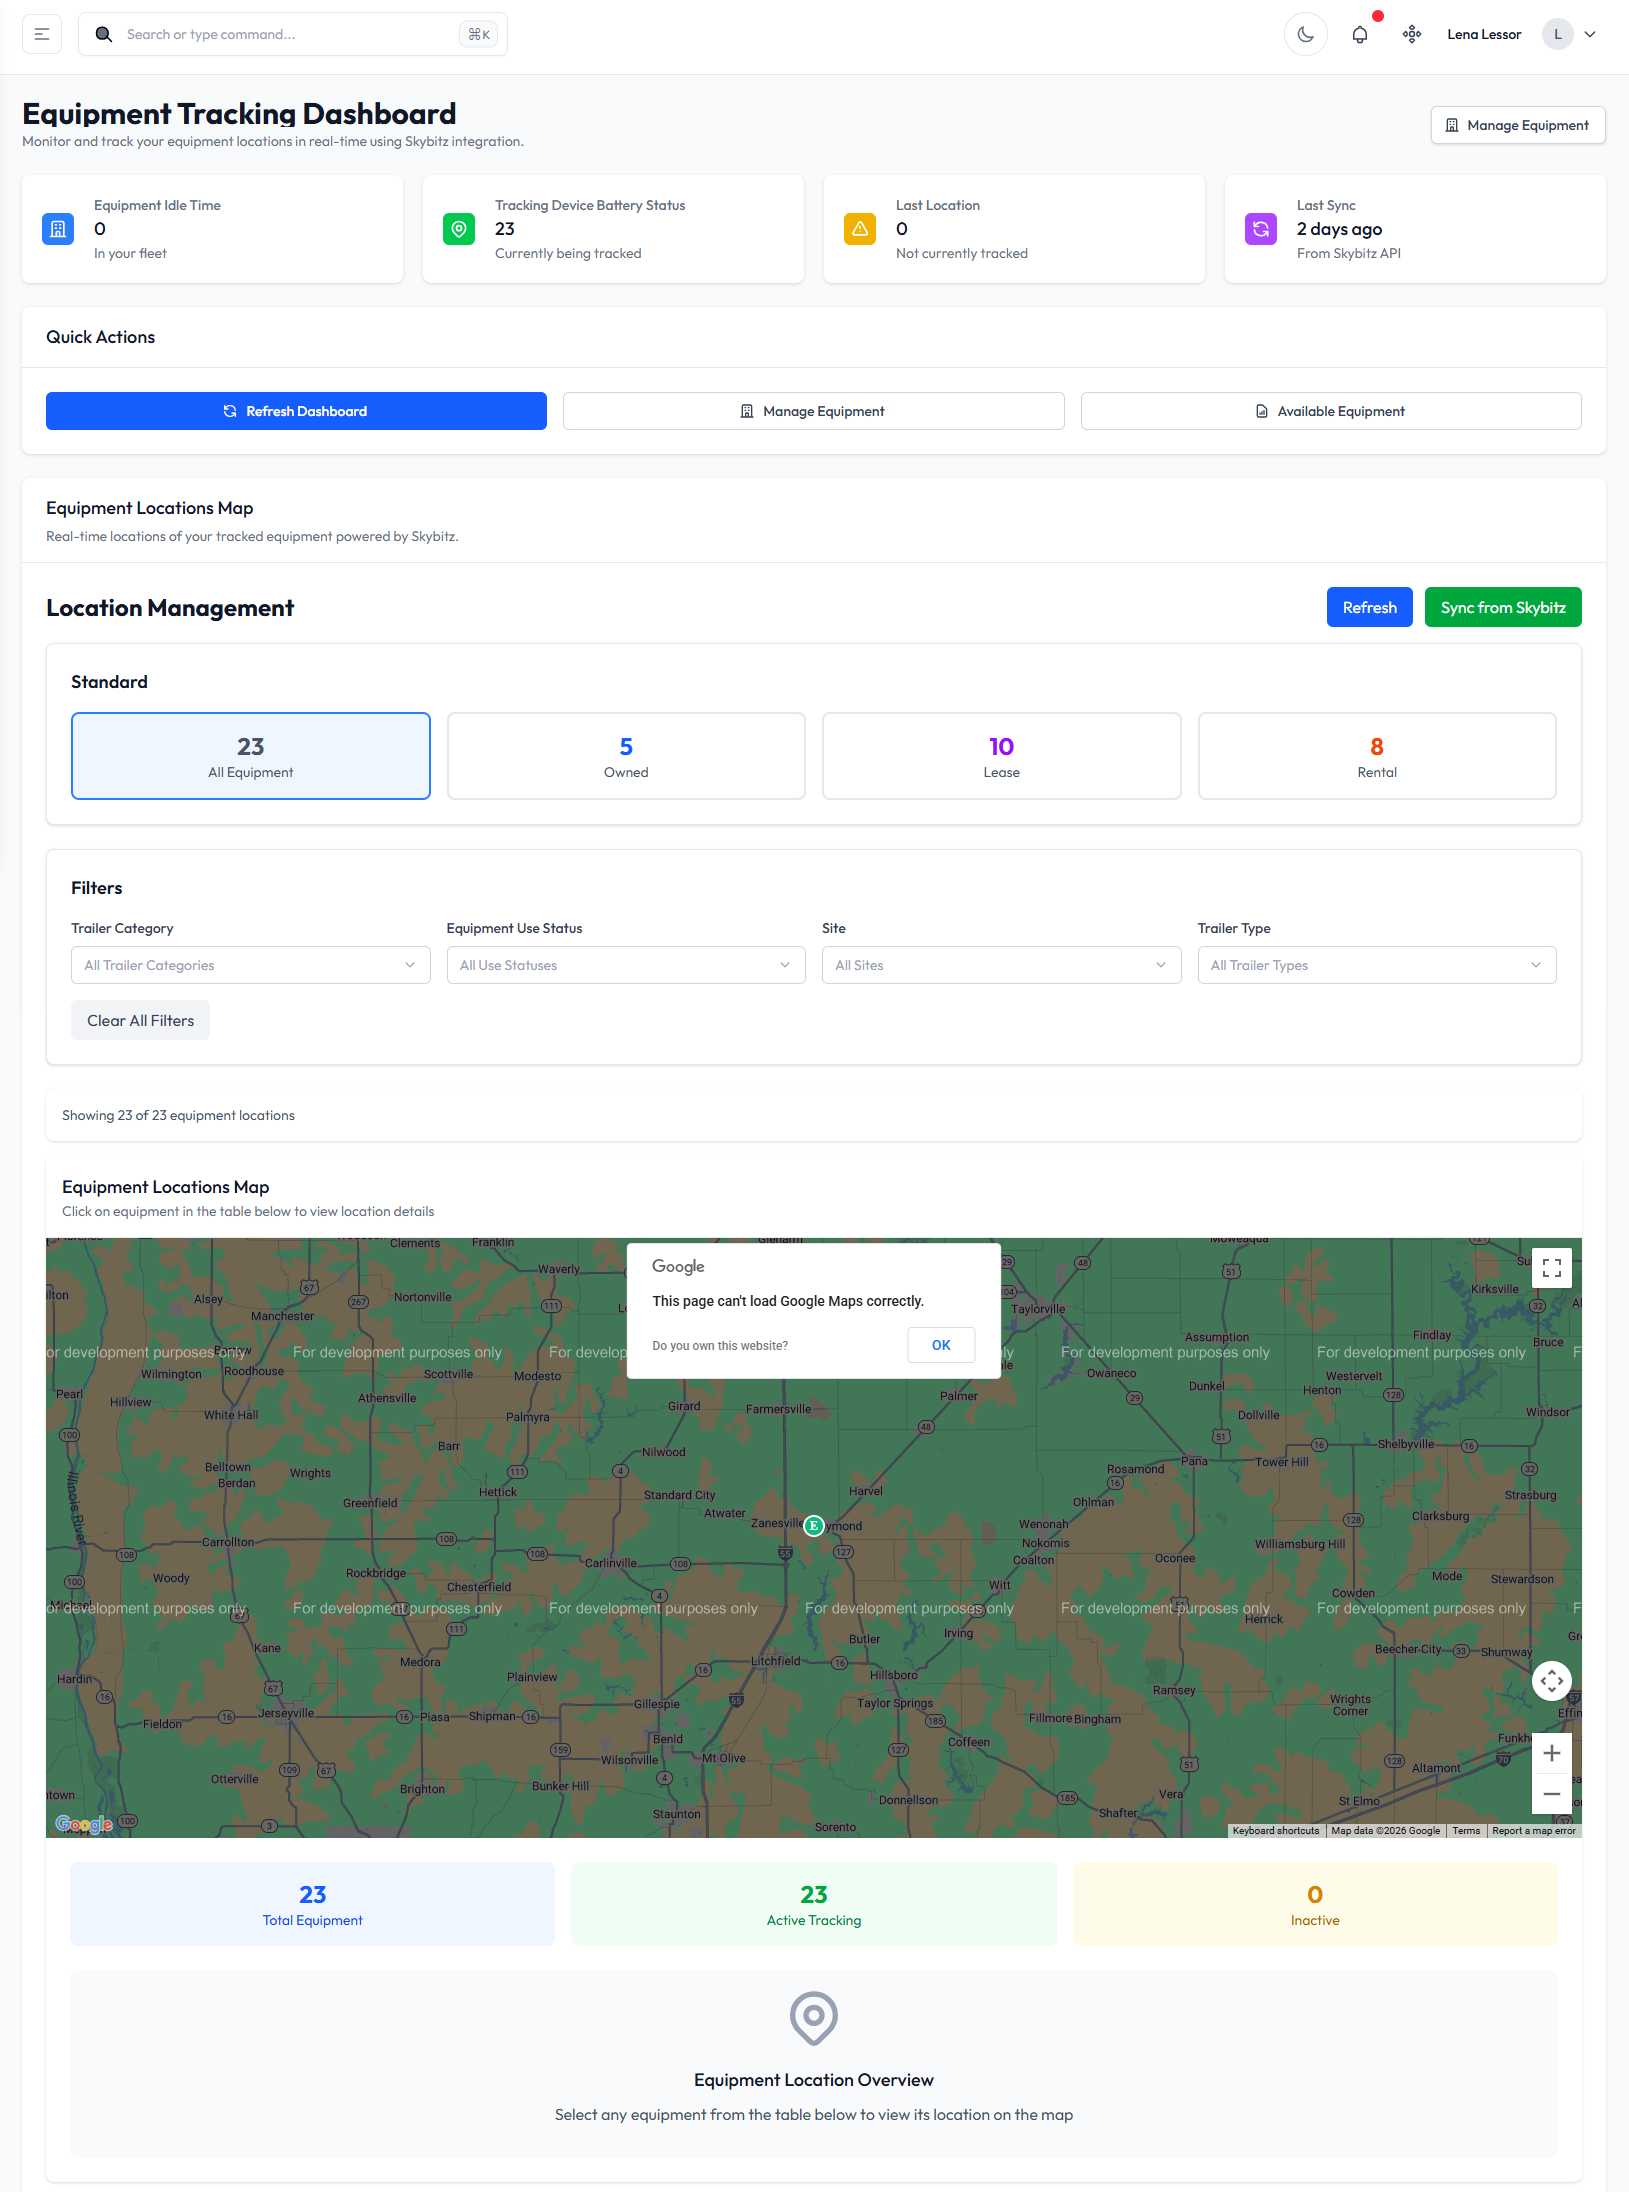Click the green equipment marker on map
The height and width of the screenshot is (2192, 1629).
(814, 1525)
